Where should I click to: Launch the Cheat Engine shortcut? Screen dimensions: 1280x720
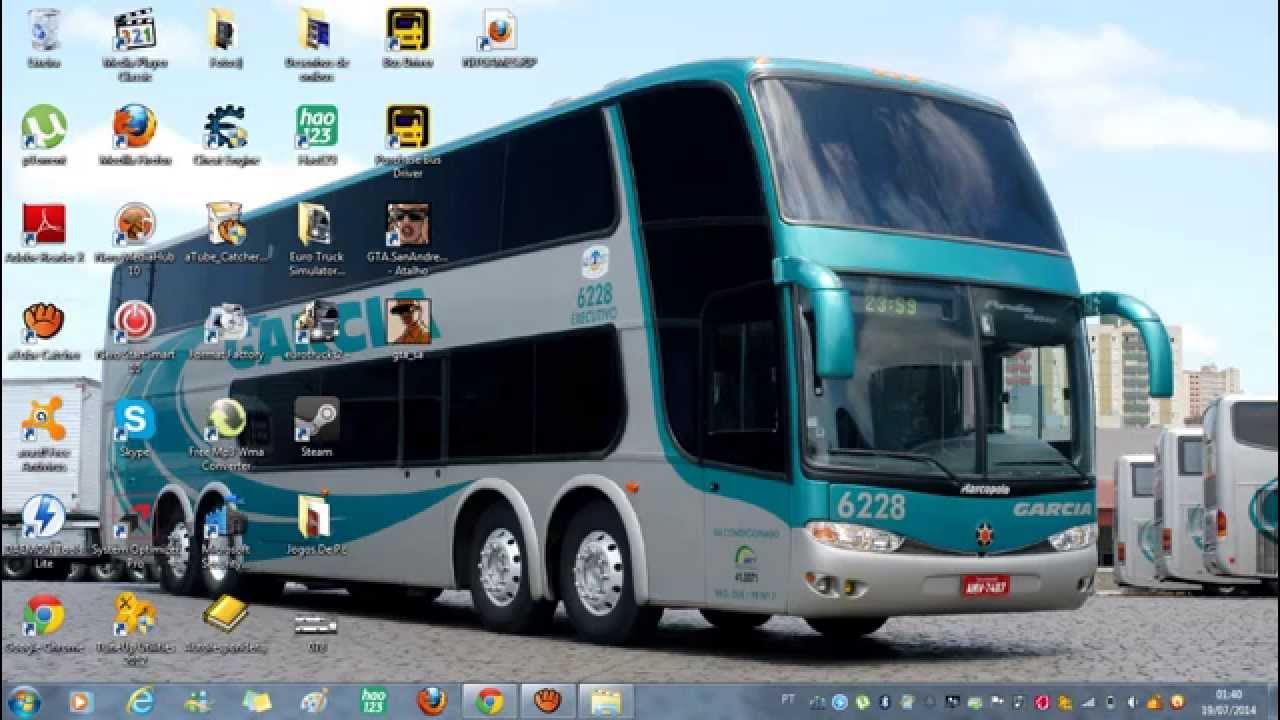point(226,135)
